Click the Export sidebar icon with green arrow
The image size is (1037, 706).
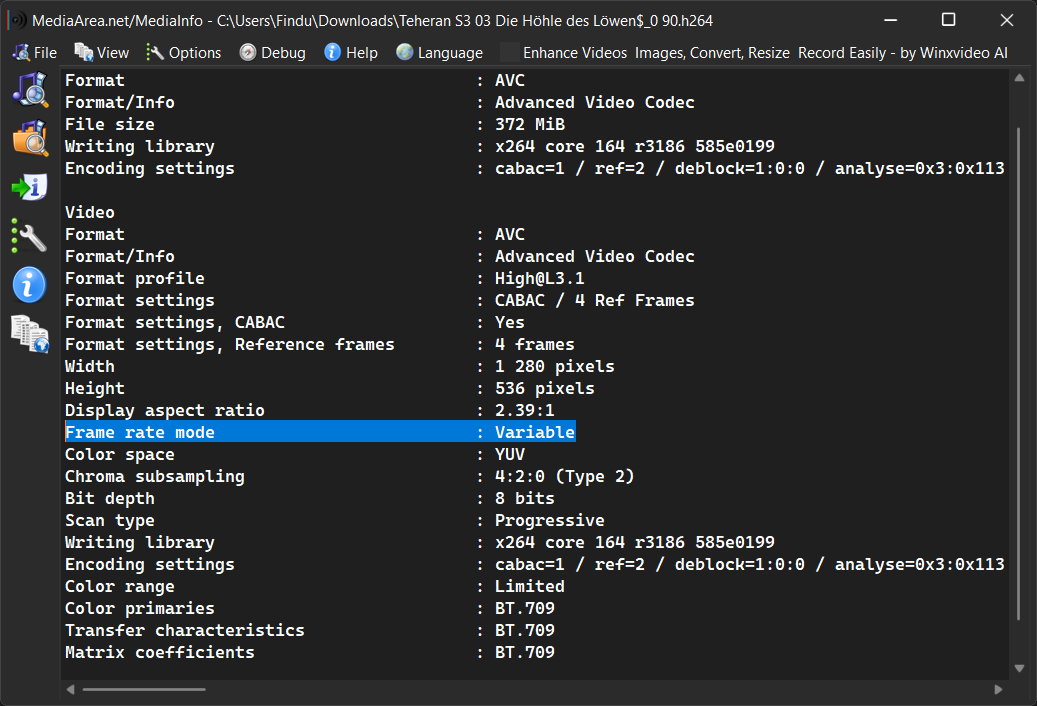(x=30, y=186)
